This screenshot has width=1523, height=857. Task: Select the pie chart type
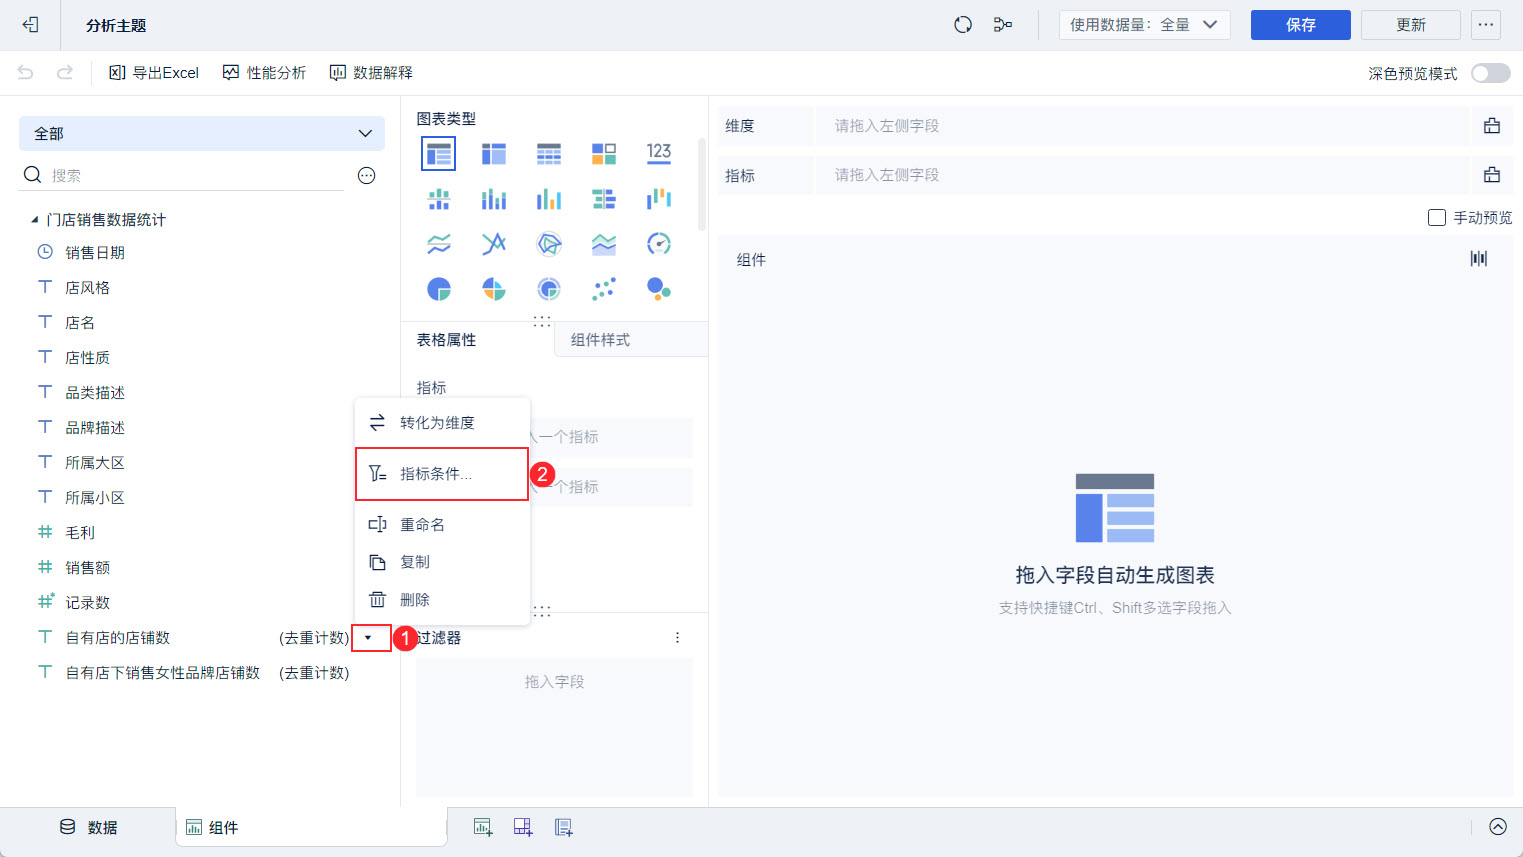(439, 289)
